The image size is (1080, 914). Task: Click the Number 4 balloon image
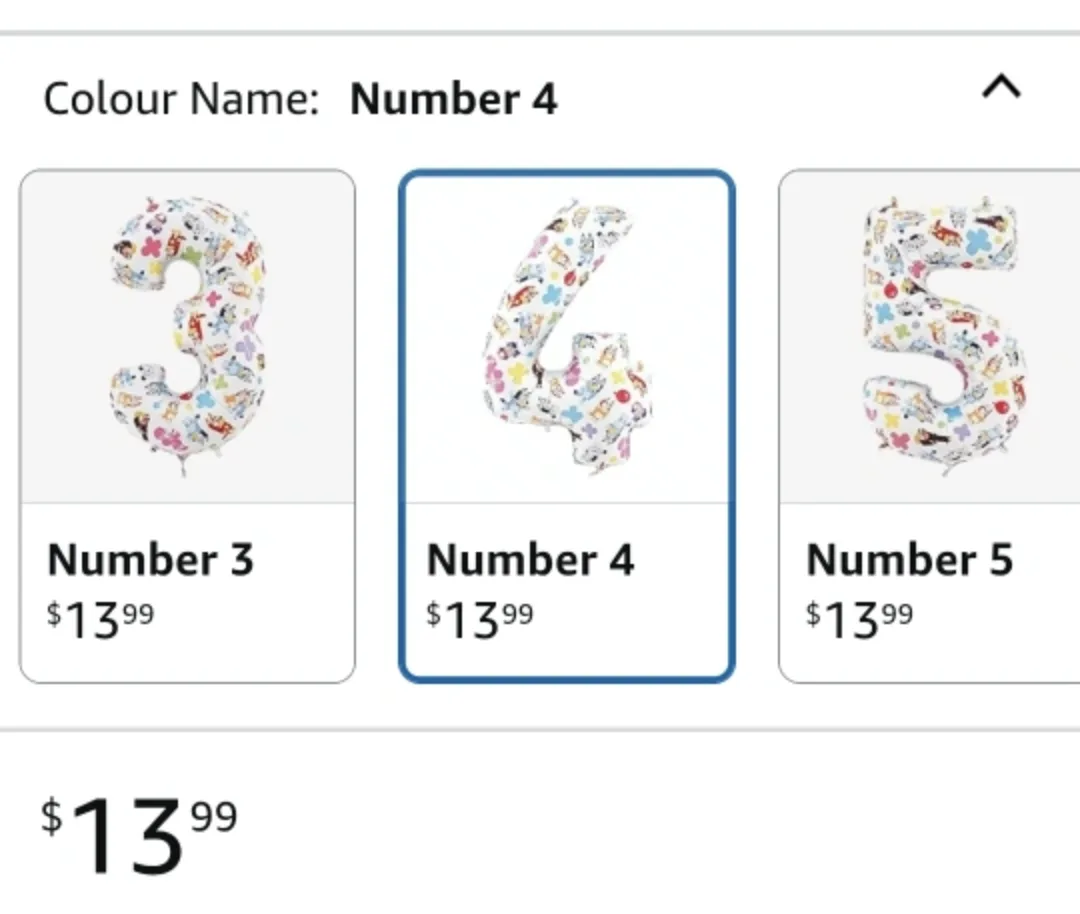click(567, 335)
